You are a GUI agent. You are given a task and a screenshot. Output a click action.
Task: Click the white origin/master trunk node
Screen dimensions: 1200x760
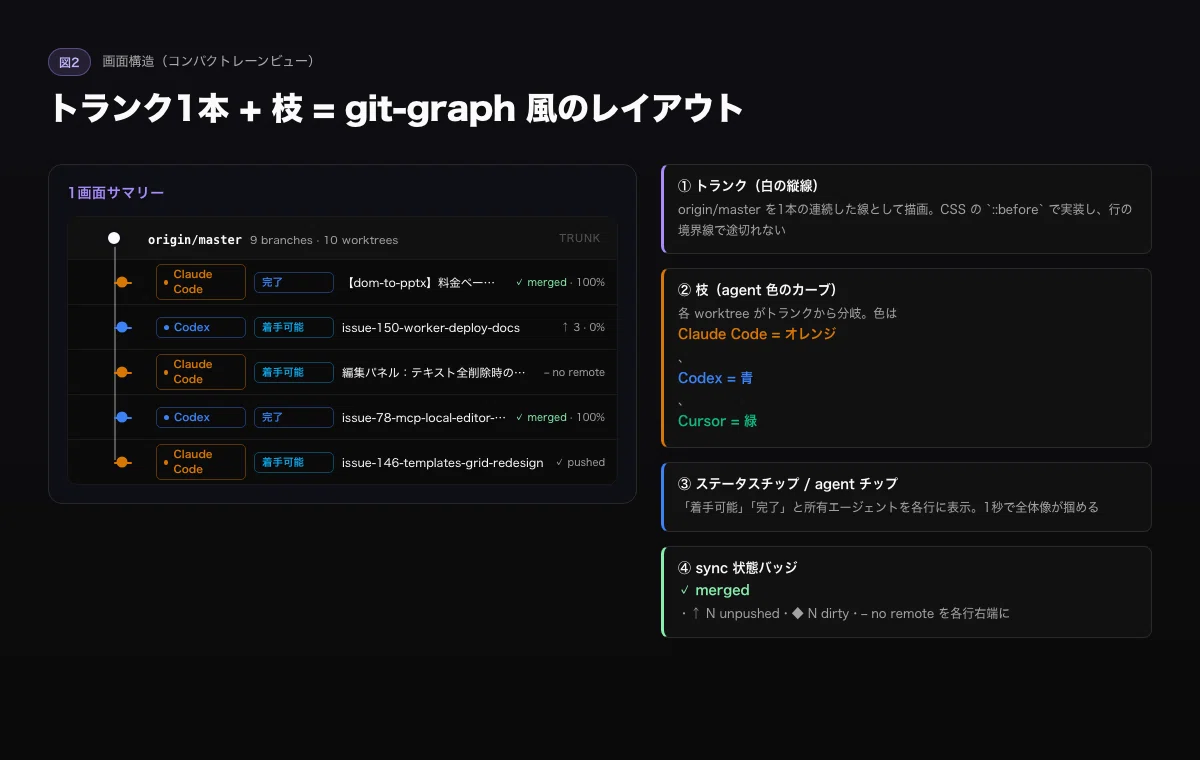click(114, 238)
